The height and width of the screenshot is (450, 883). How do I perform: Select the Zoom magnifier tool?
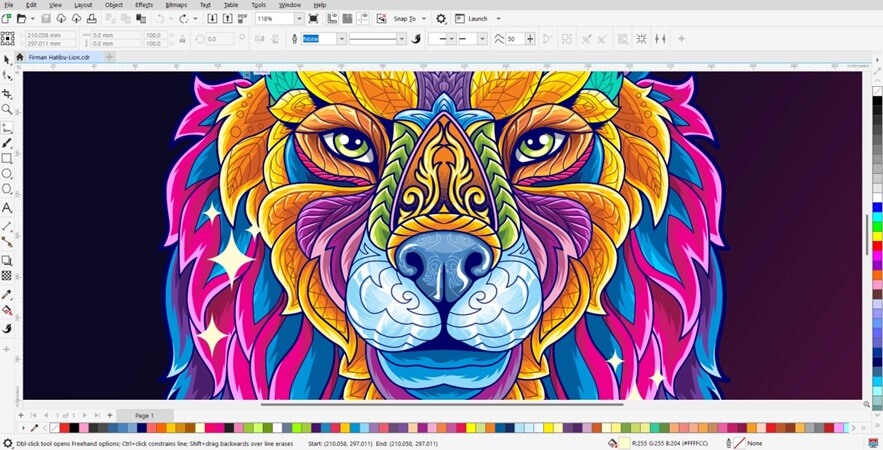7,109
